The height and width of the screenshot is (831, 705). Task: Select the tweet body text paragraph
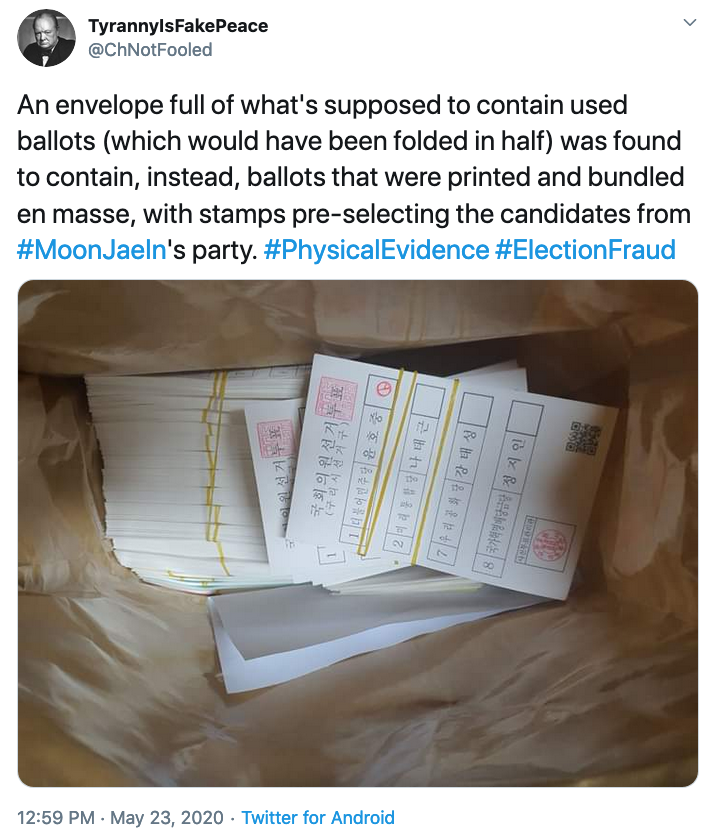coord(354,178)
